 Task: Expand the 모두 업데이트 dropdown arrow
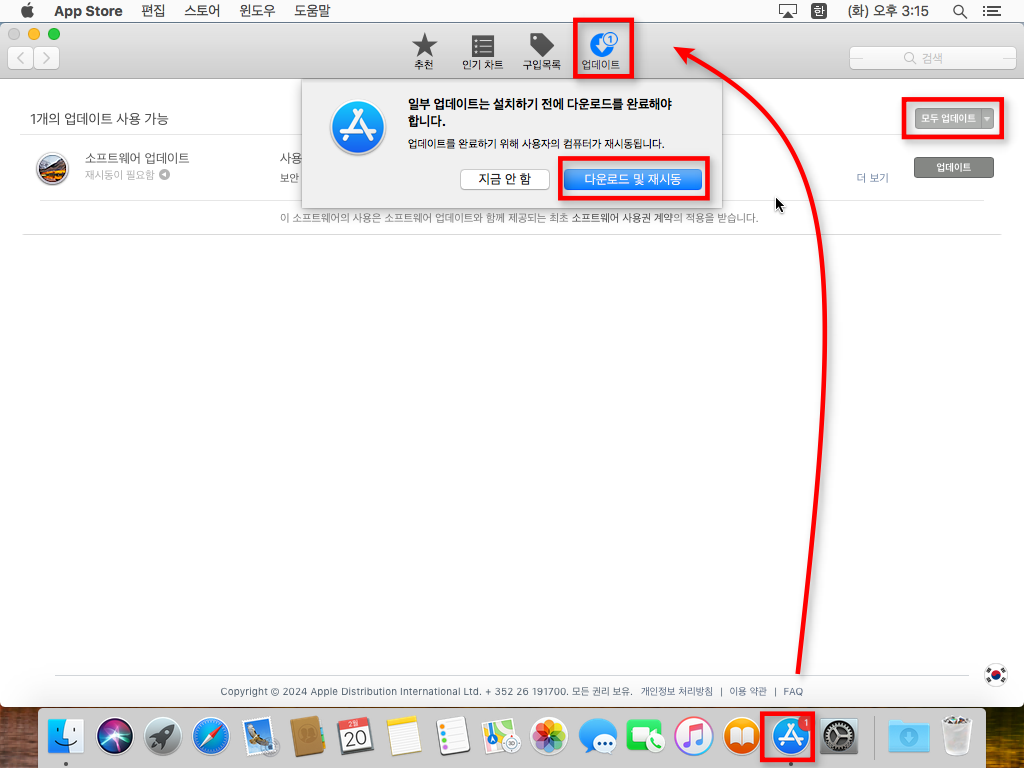[987, 118]
